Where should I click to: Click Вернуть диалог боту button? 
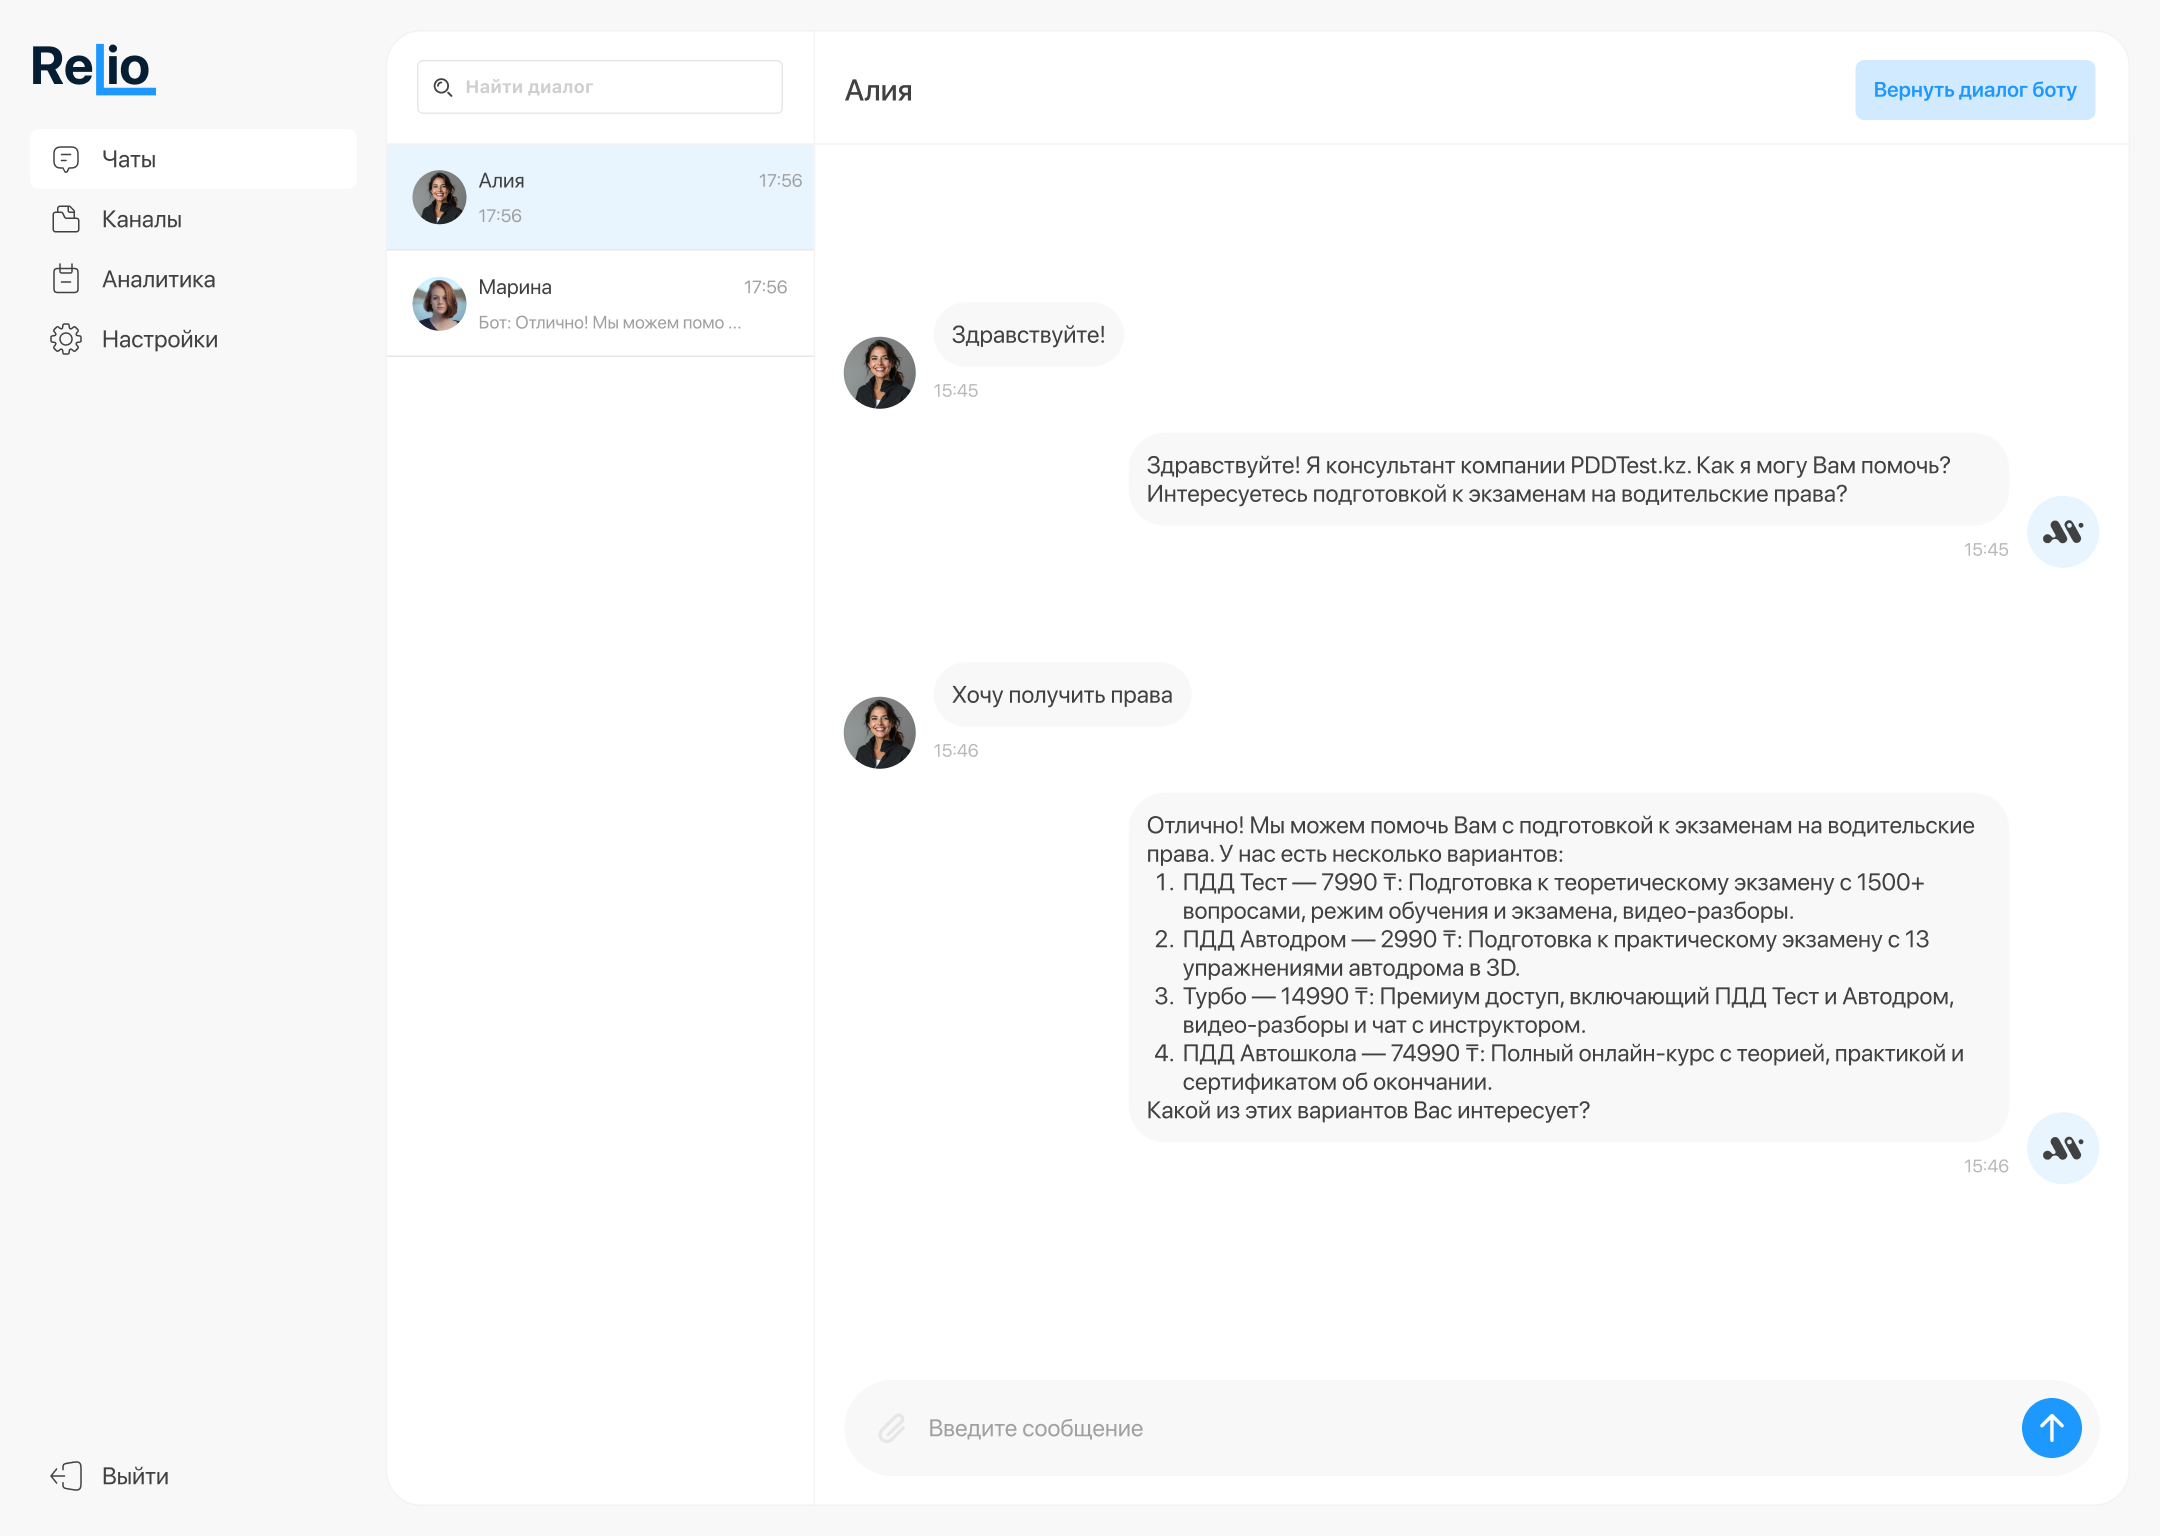pyautogui.click(x=1974, y=90)
